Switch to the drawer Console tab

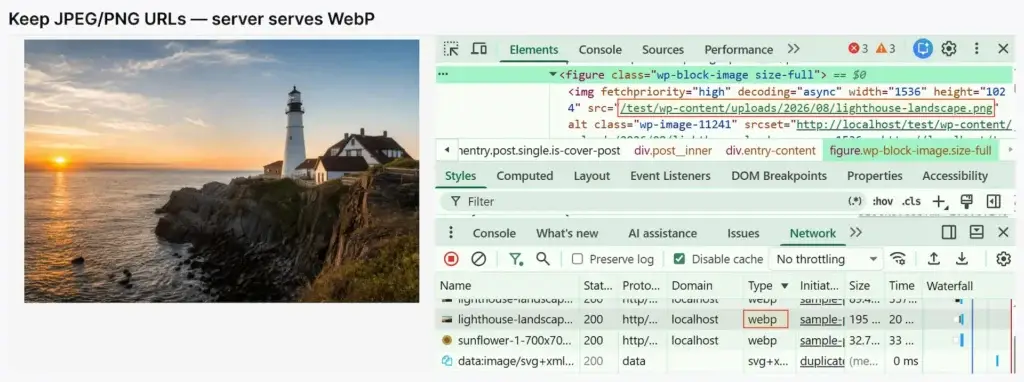coord(494,233)
